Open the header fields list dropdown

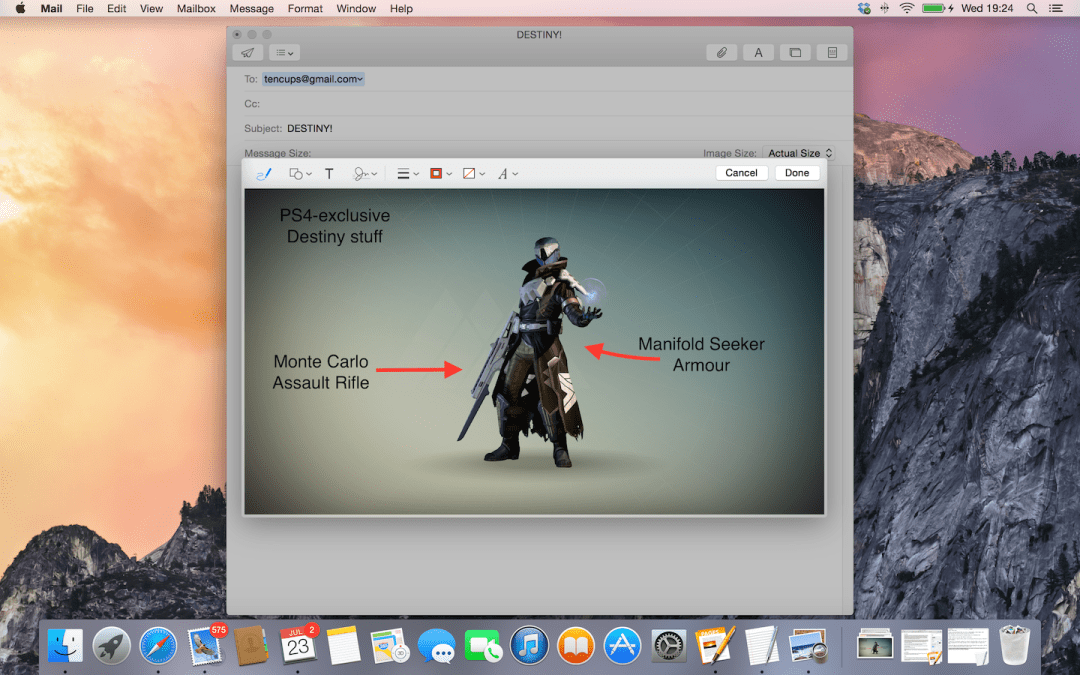tap(284, 52)
